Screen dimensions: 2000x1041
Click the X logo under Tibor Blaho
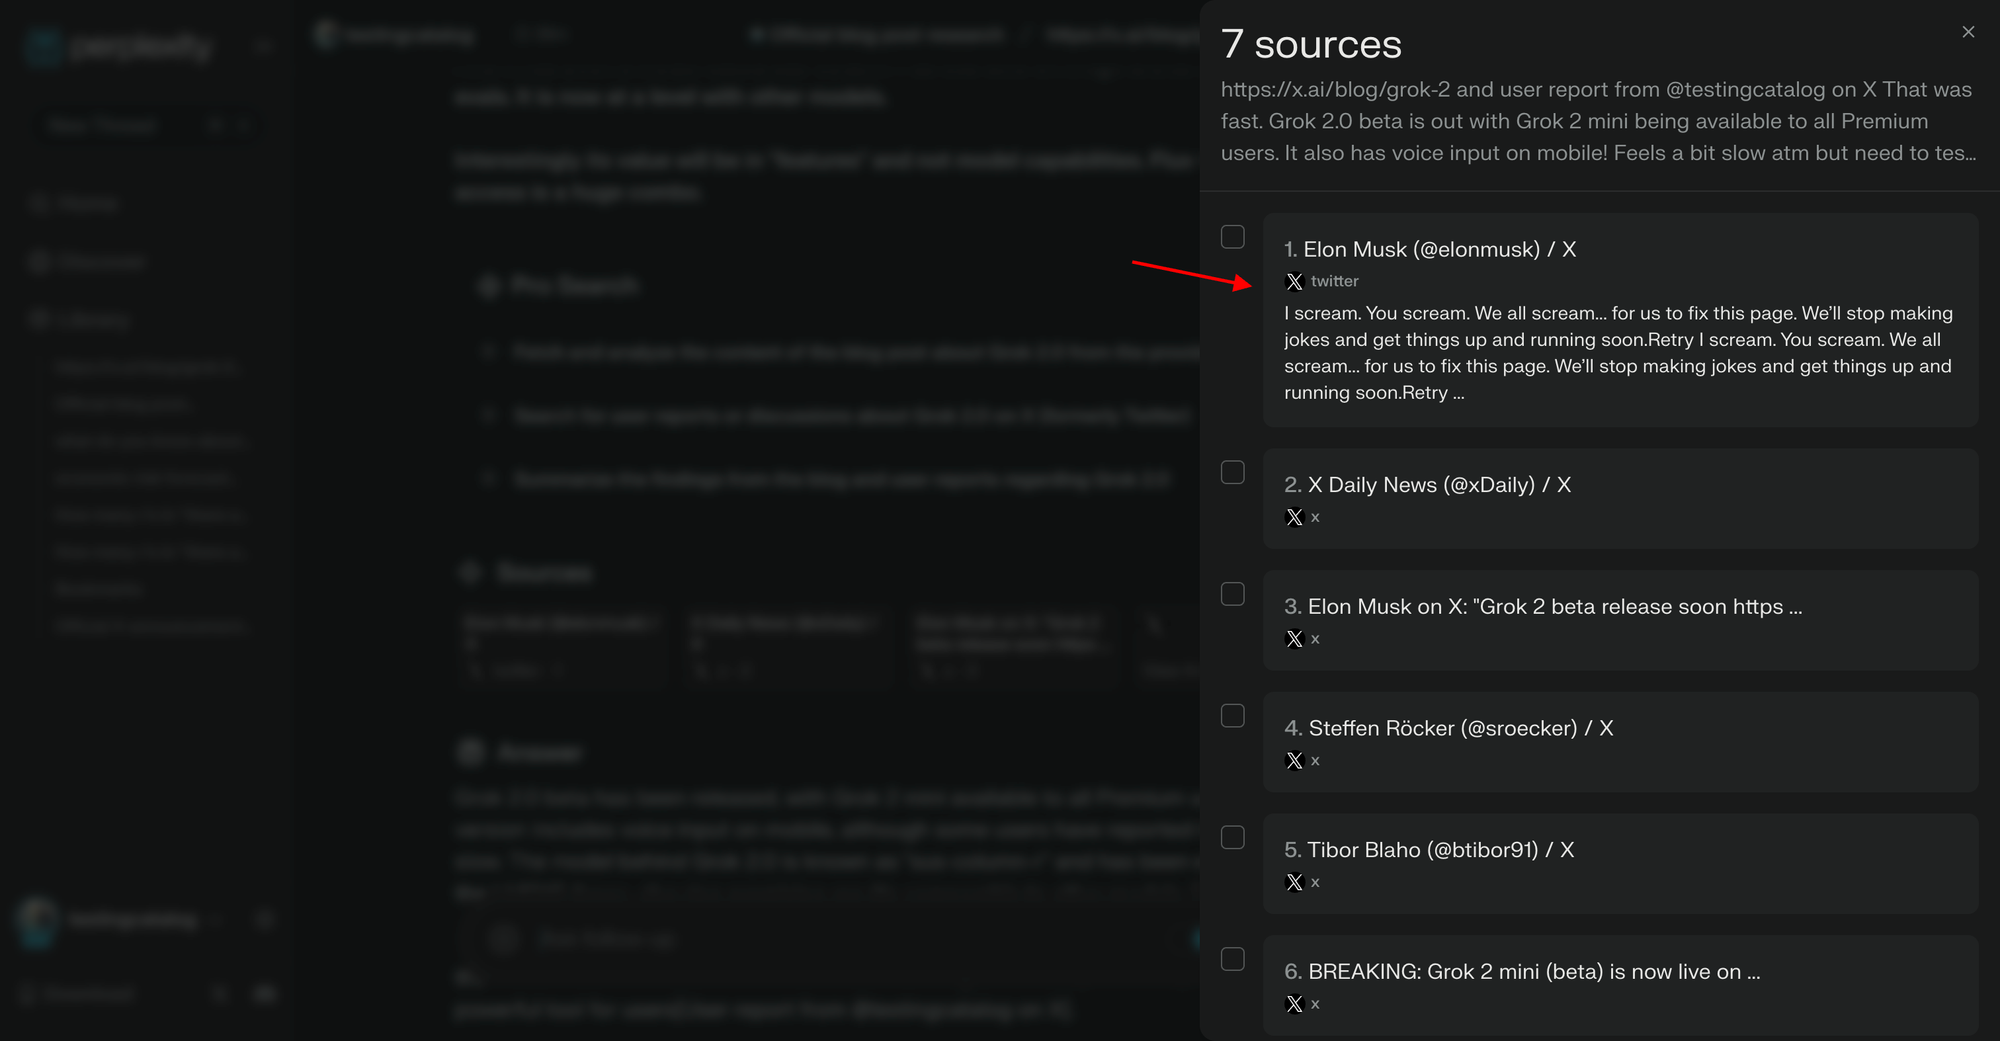[1295, 883]
